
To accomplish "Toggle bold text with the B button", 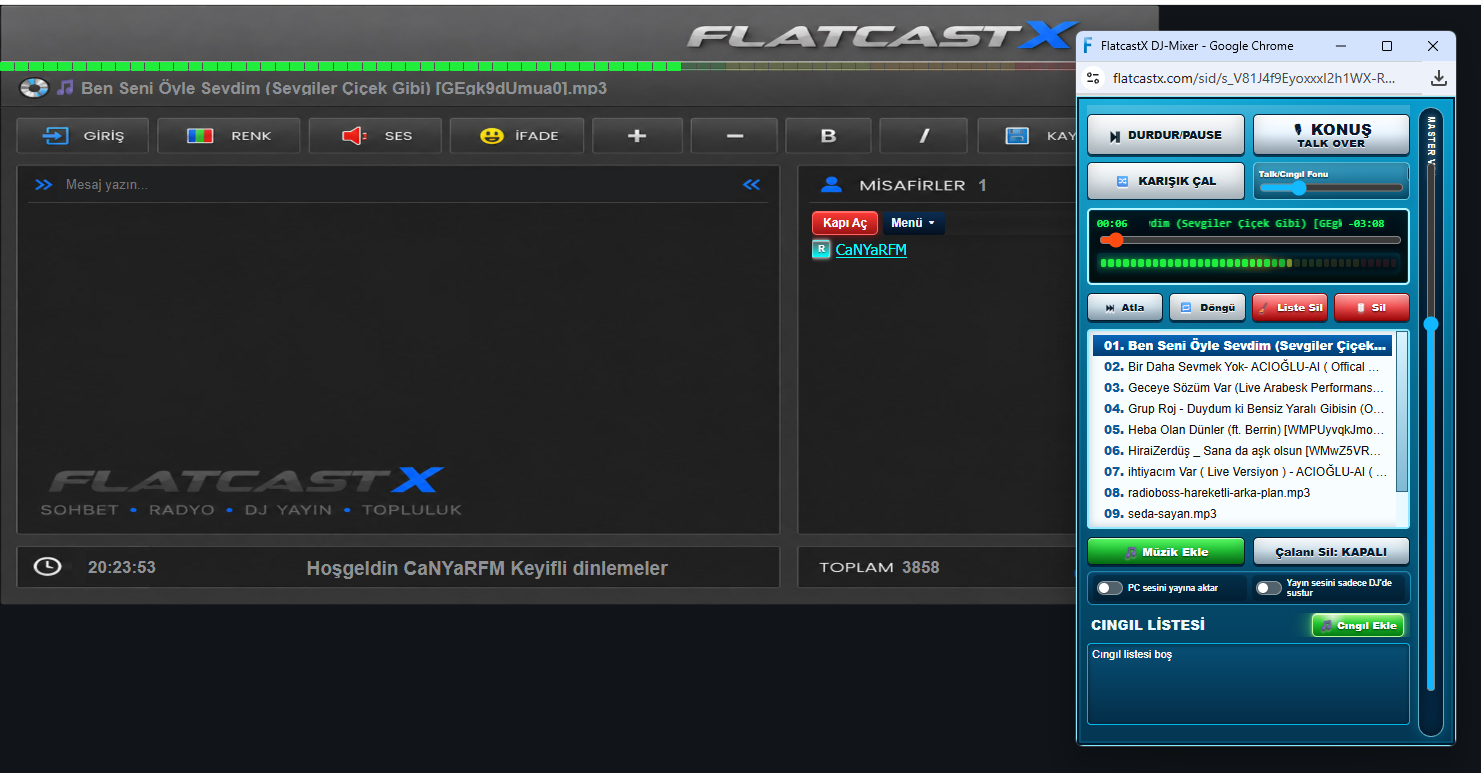I will tap(828, 136).
